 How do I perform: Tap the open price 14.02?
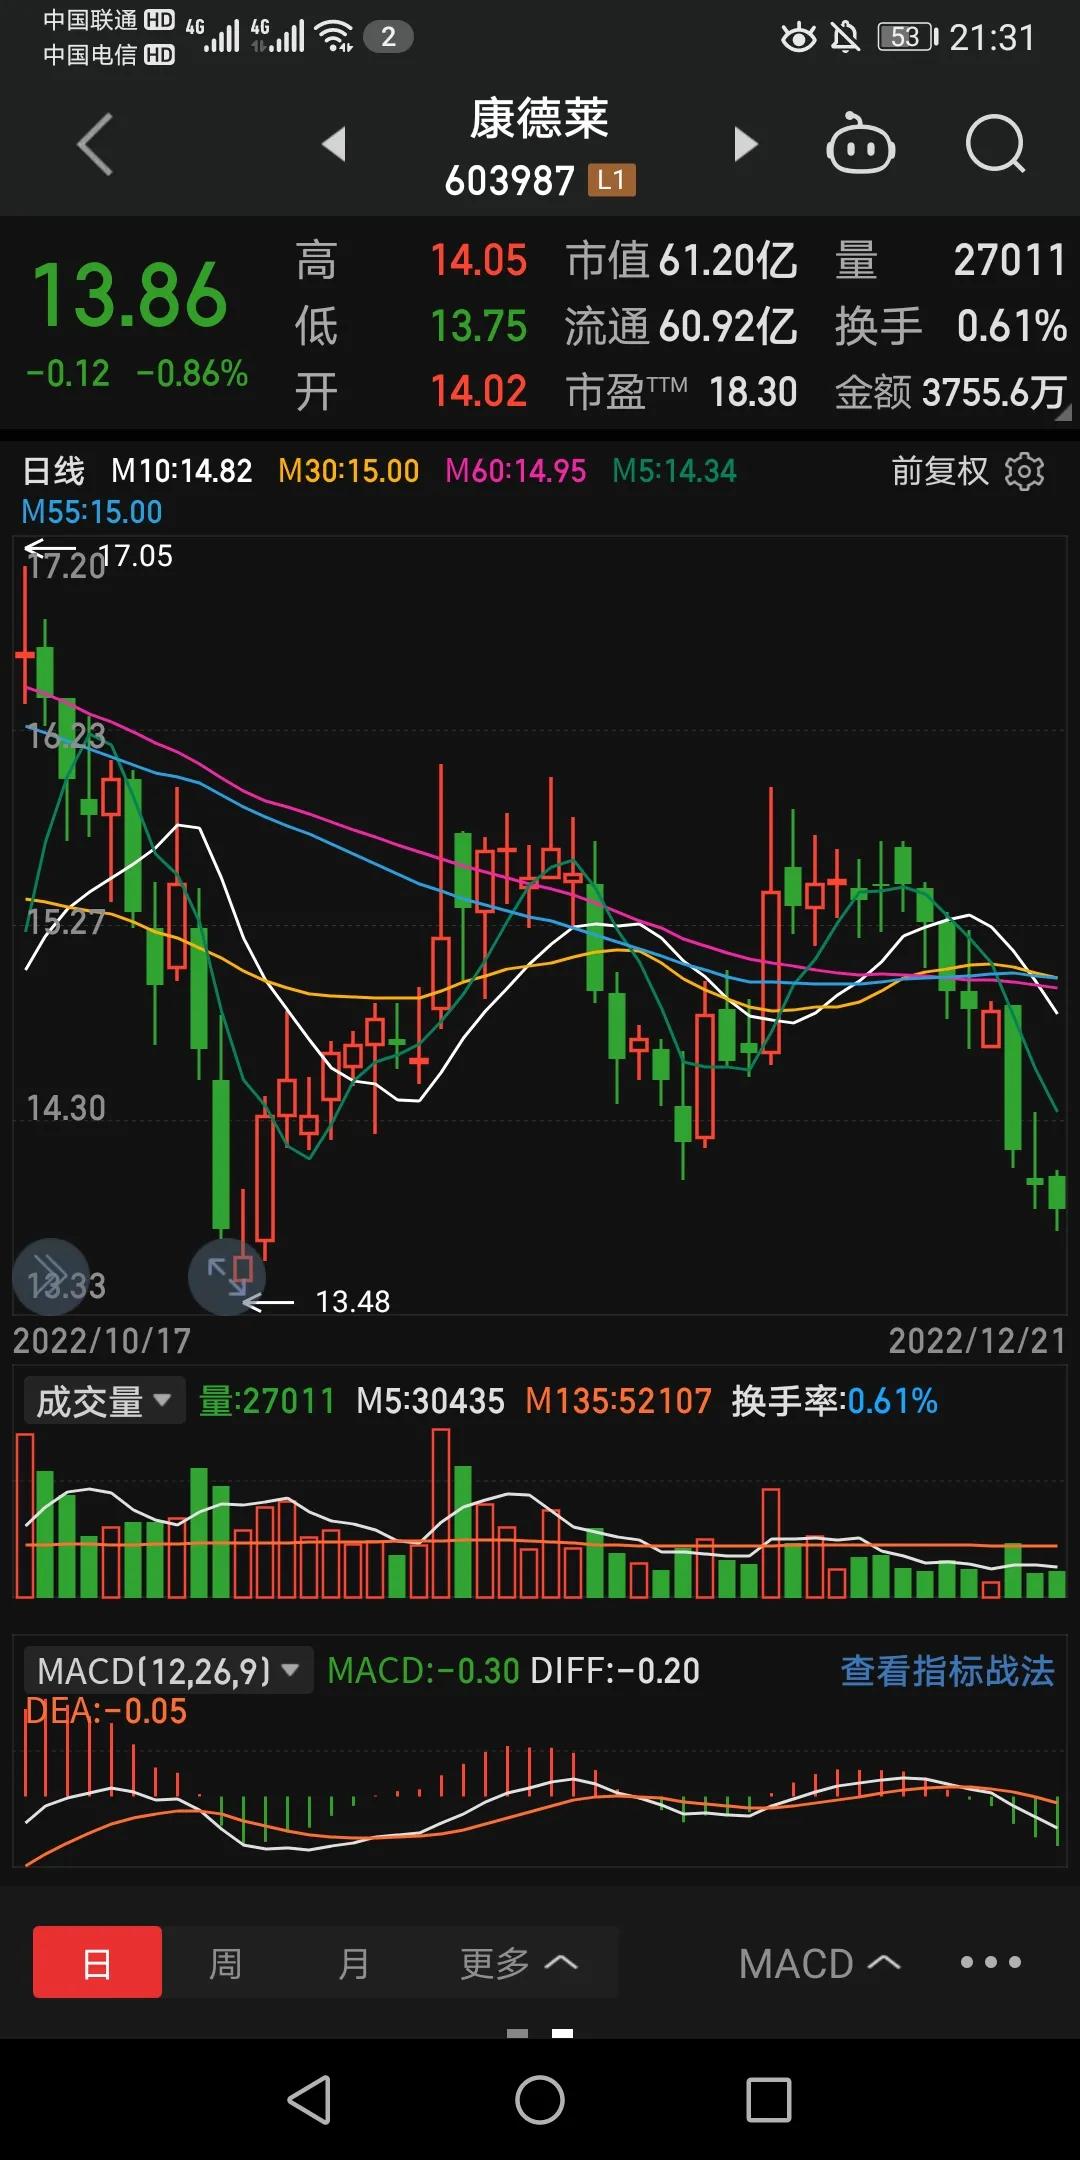coord(478,391)
